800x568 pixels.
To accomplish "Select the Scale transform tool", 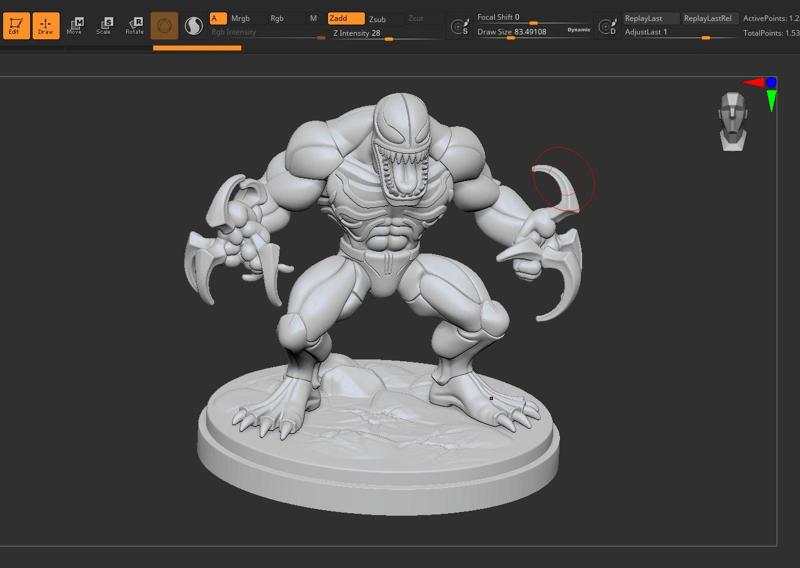I will 105,26.
